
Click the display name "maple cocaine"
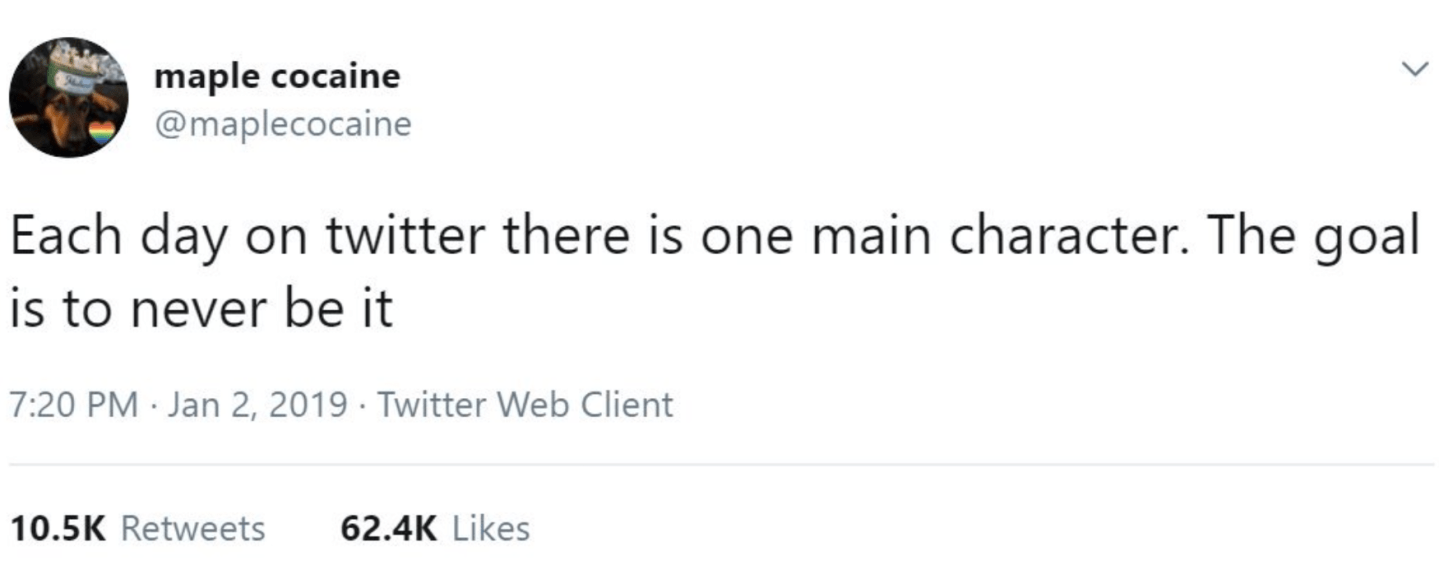pos(277,76)
